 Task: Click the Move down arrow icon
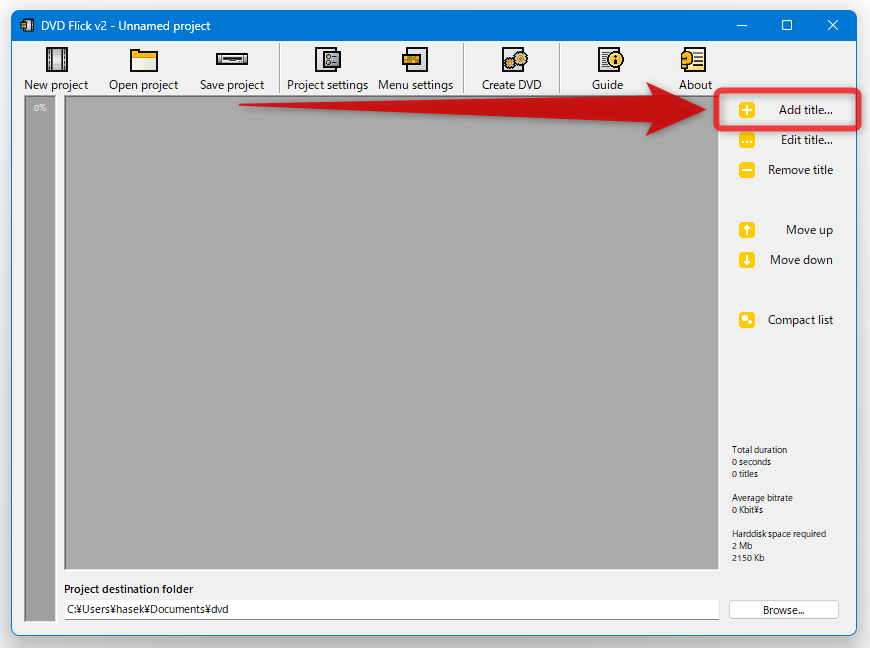(x=747, y=260)
